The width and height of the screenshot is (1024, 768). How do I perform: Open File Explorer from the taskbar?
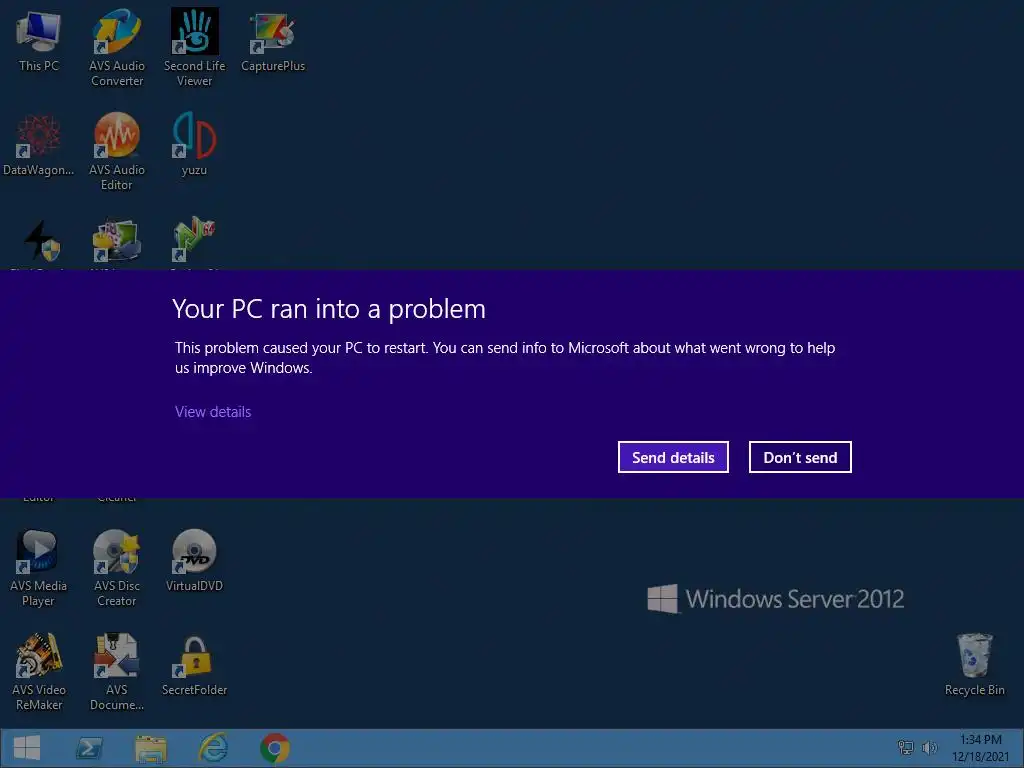click(151, 748)
